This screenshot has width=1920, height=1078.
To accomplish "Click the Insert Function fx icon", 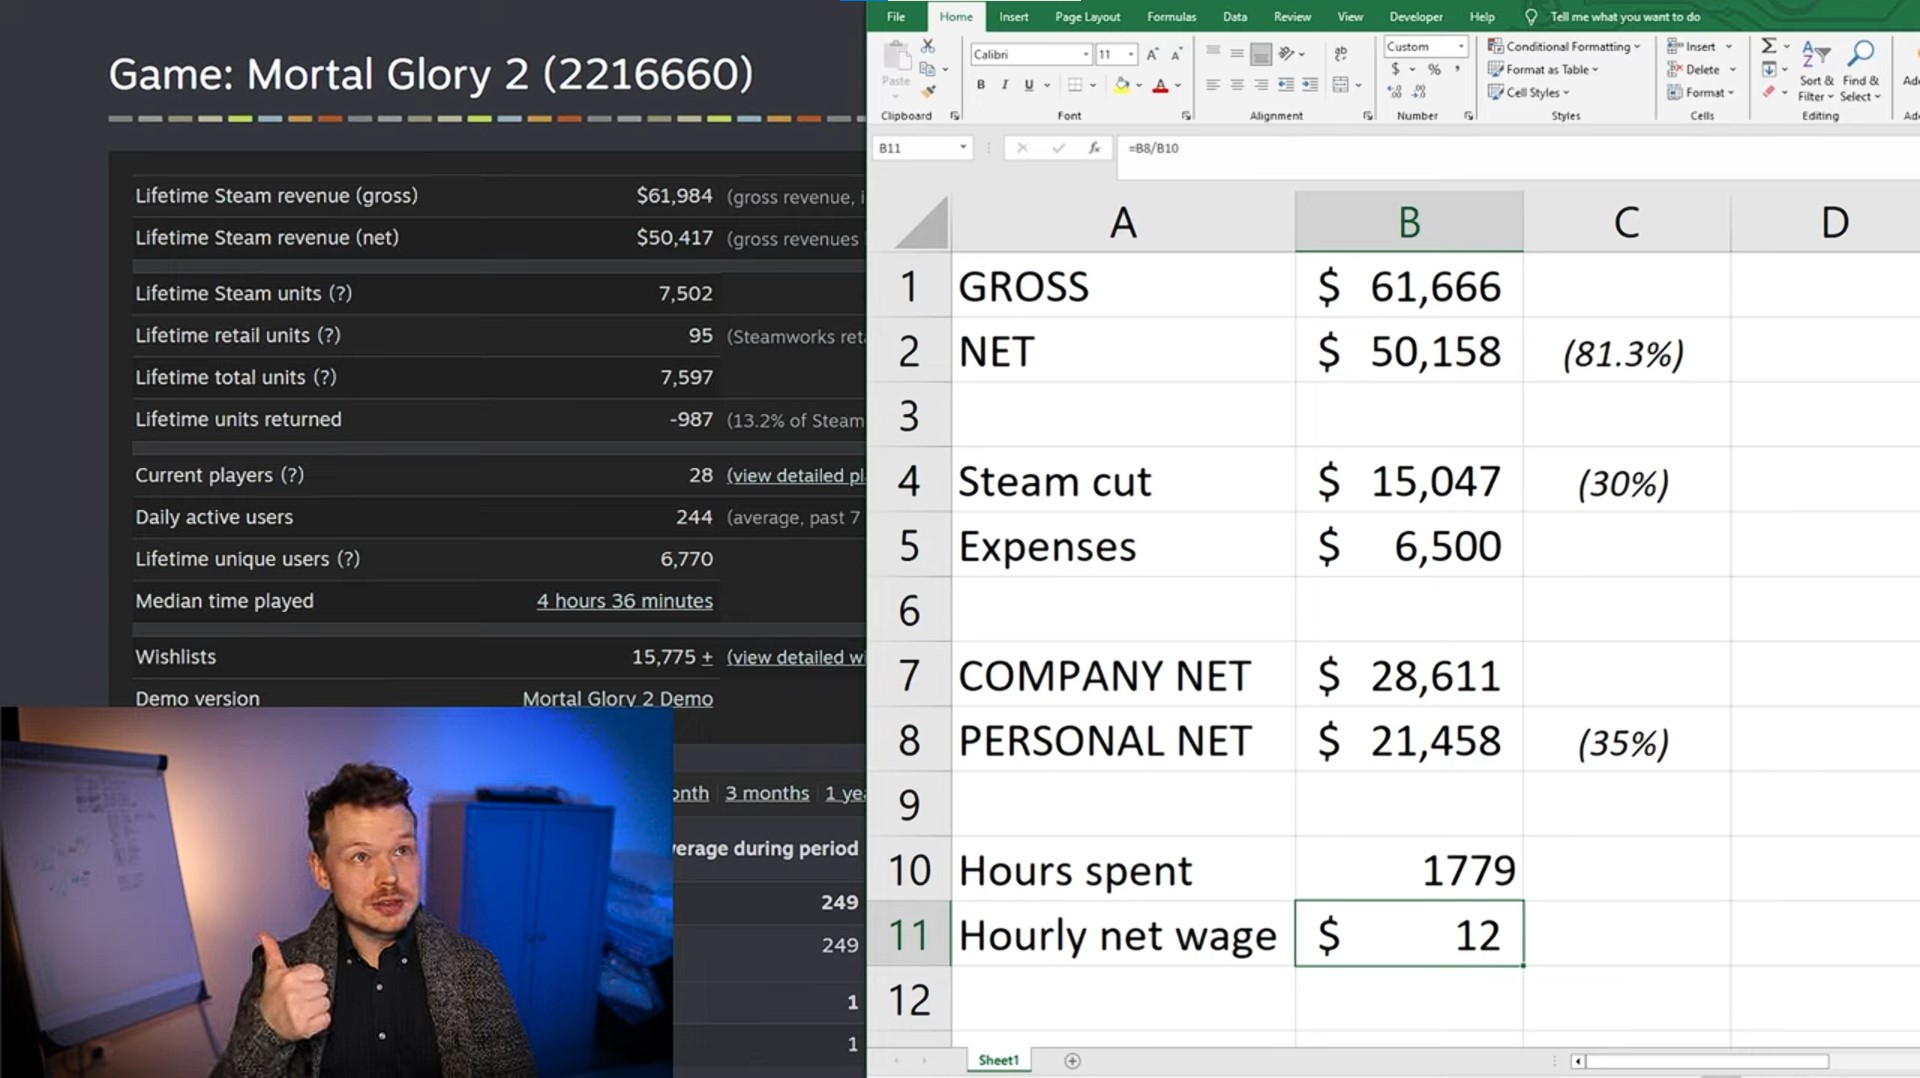I will 1095,148.
